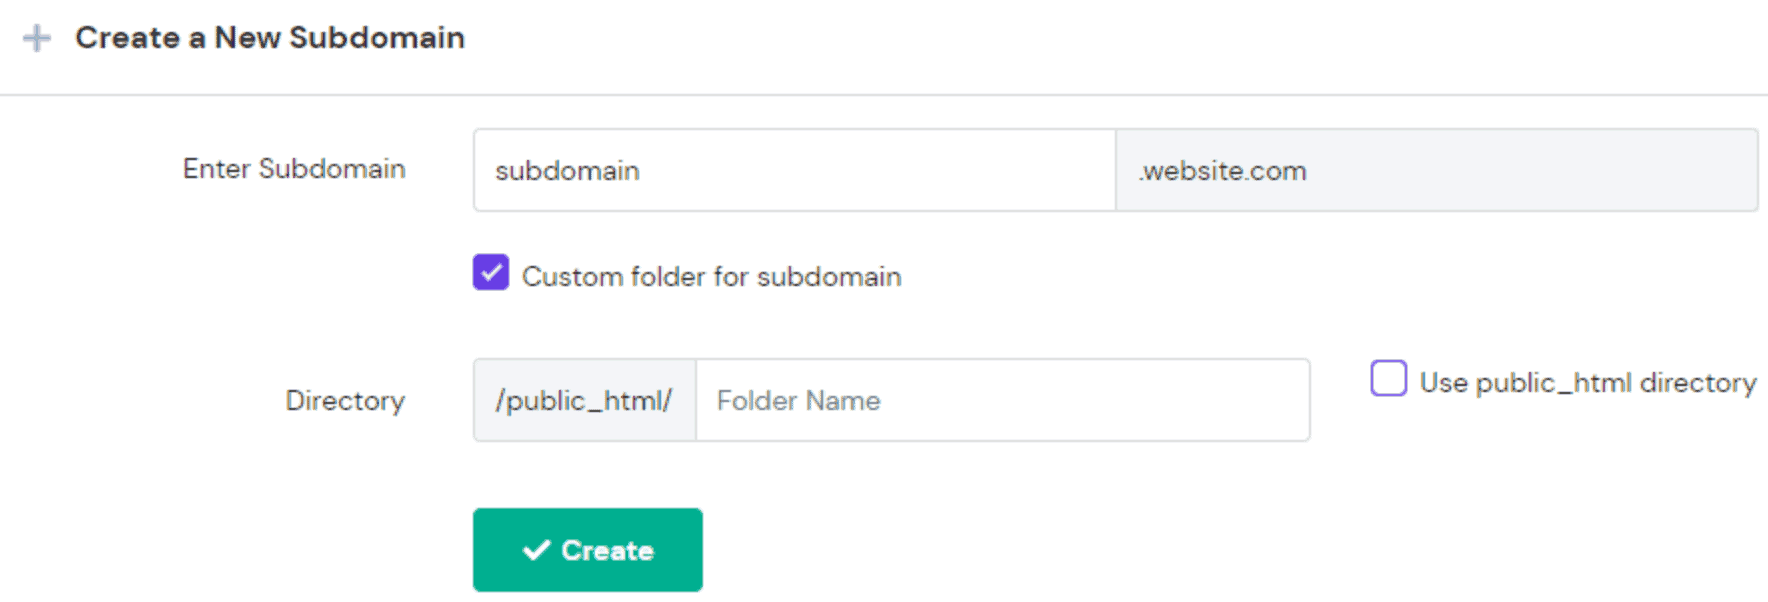The height and width of the screenshot is (602, 1768).
Task: Select the checkmark icon on the Create button
Action: (536, 548)
